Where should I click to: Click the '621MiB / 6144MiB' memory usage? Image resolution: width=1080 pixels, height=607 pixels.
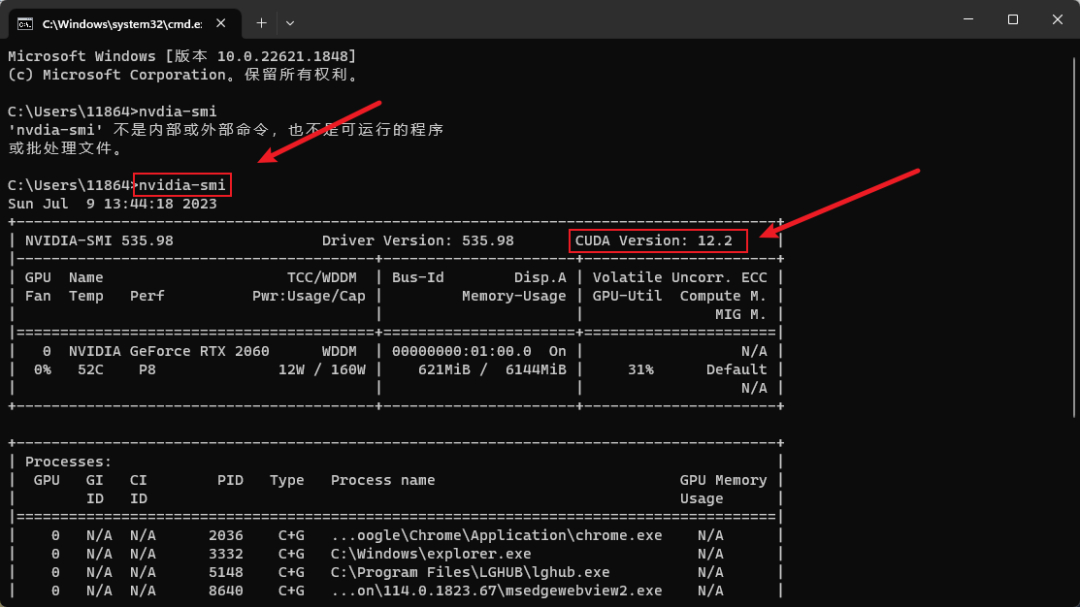(492, 369)
